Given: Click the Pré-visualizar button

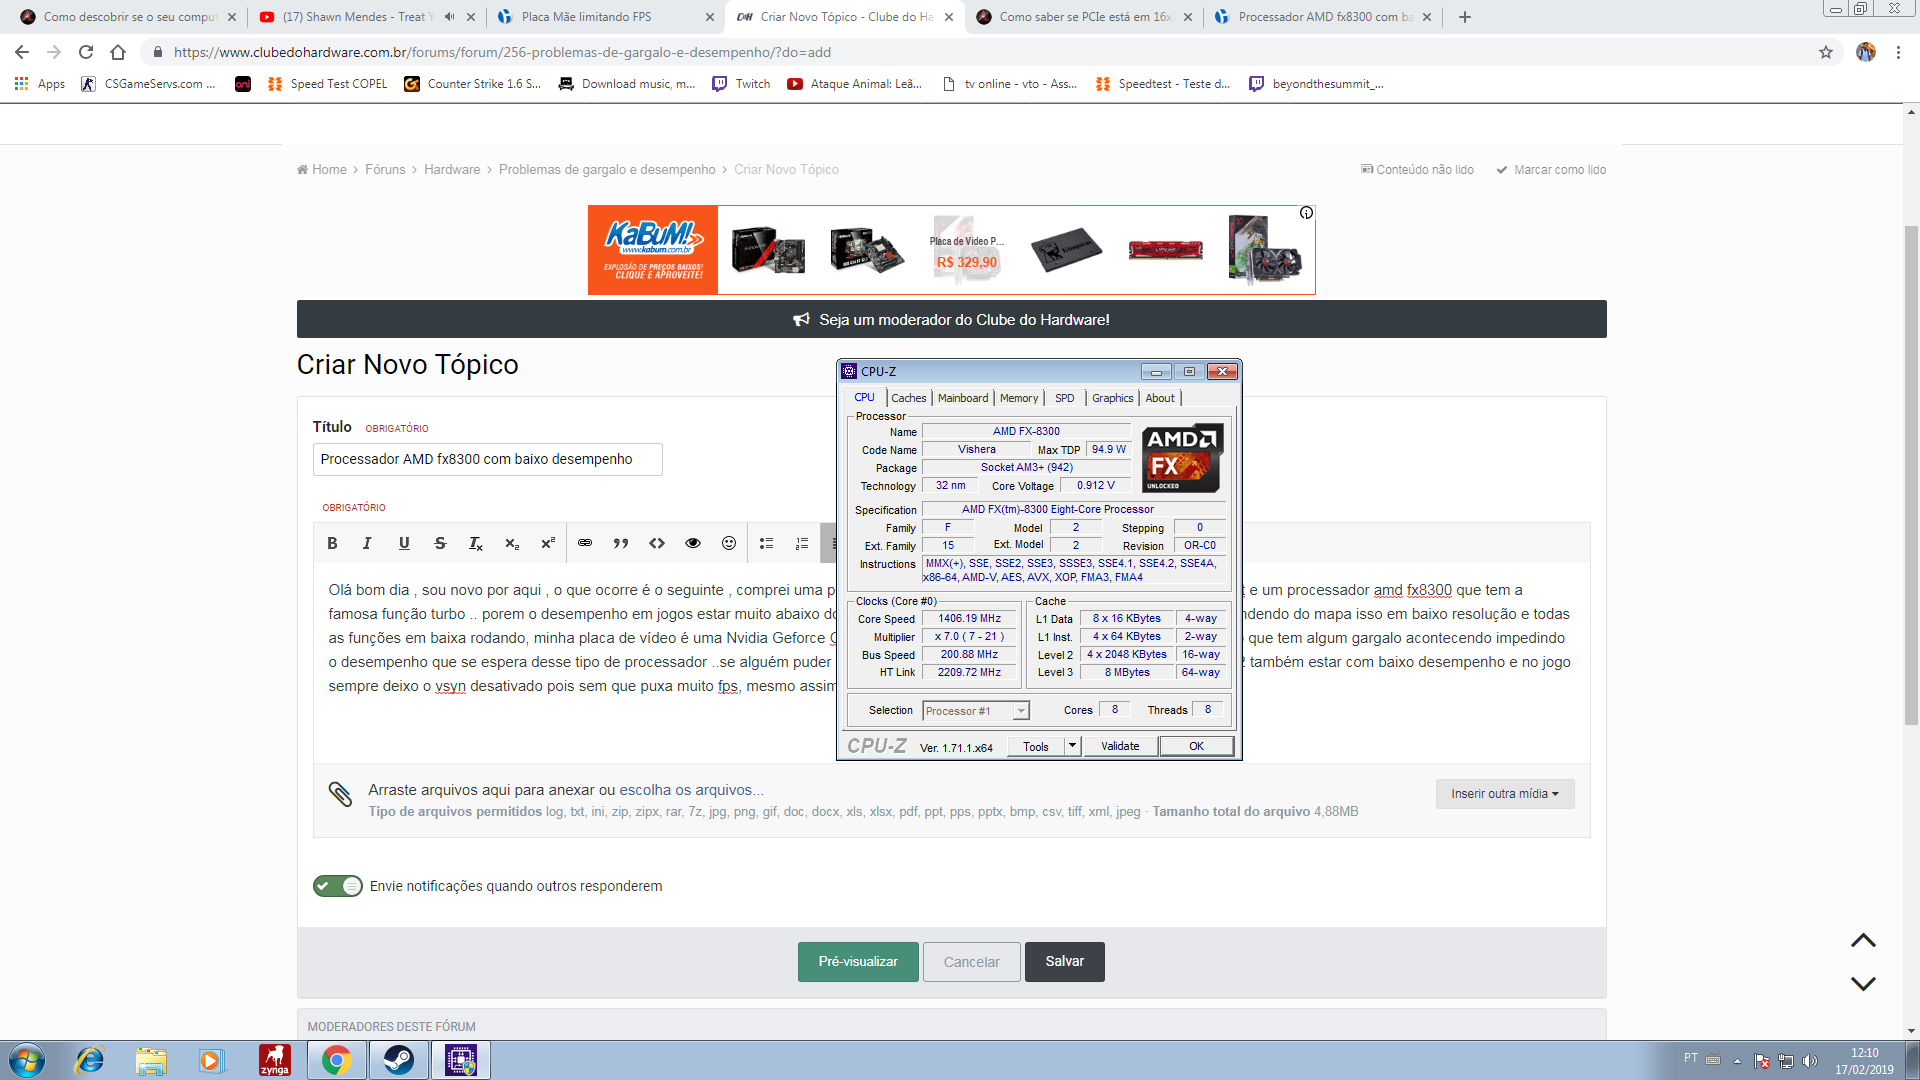Looking at the screenshot, I should (858, 962).
